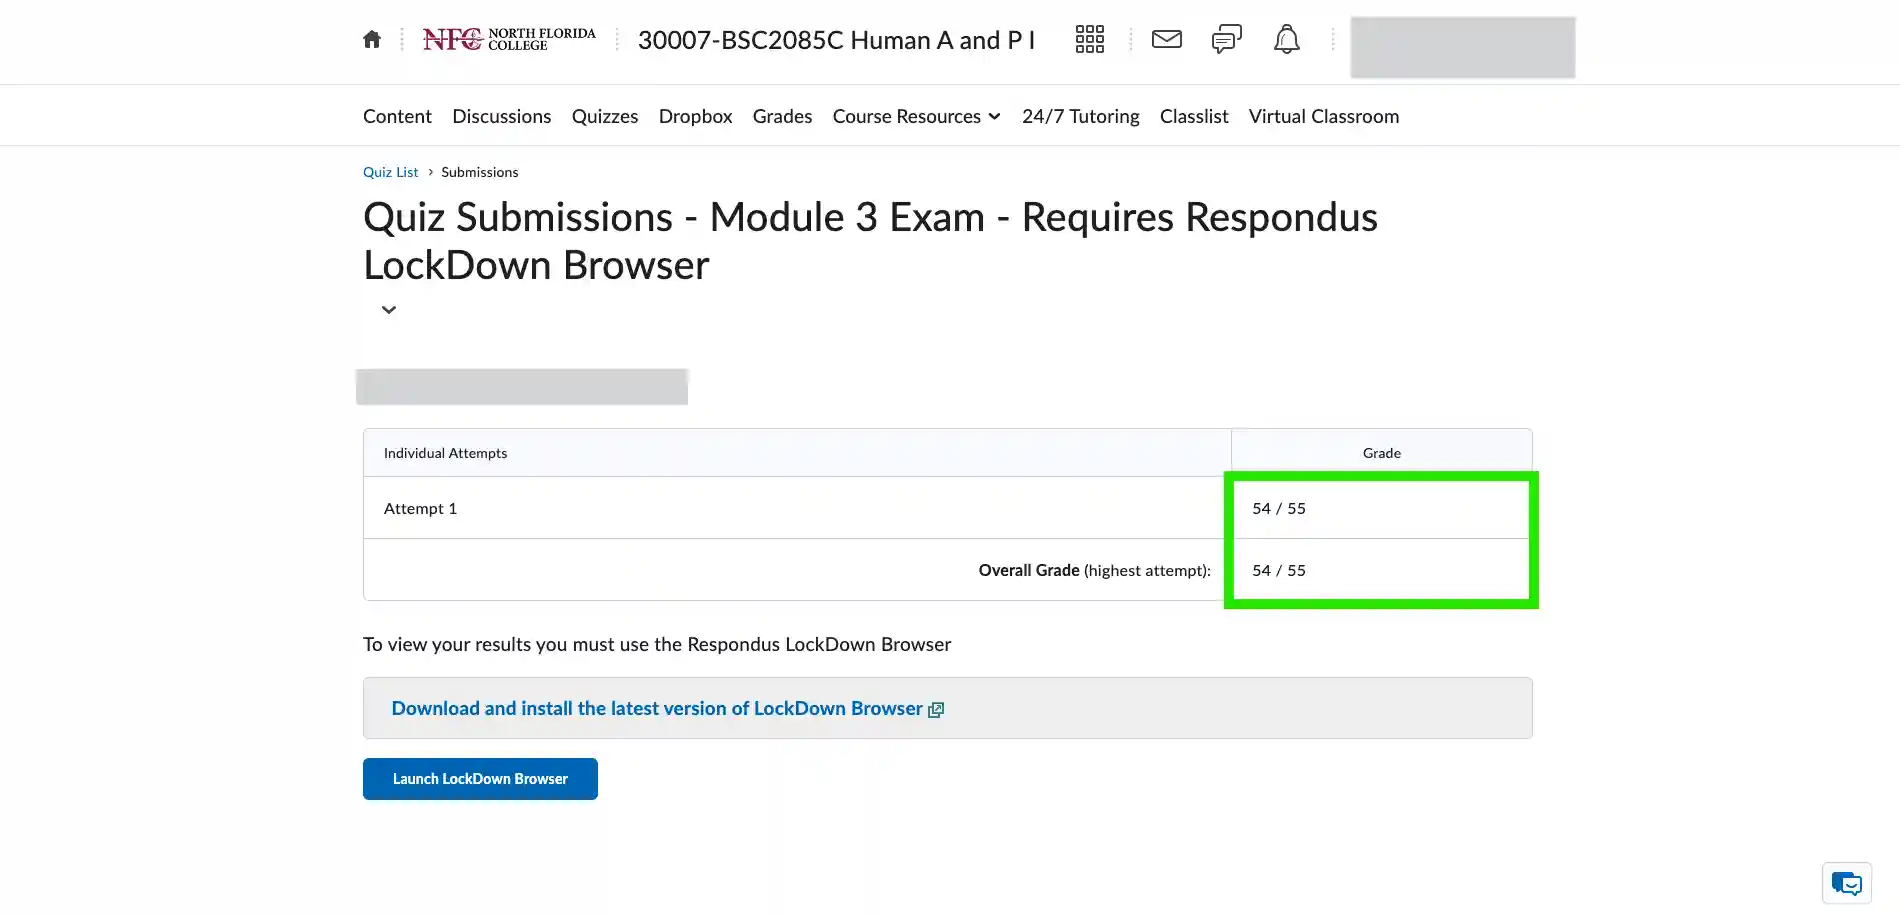Open the Dropbox tab

pos(696,117)
